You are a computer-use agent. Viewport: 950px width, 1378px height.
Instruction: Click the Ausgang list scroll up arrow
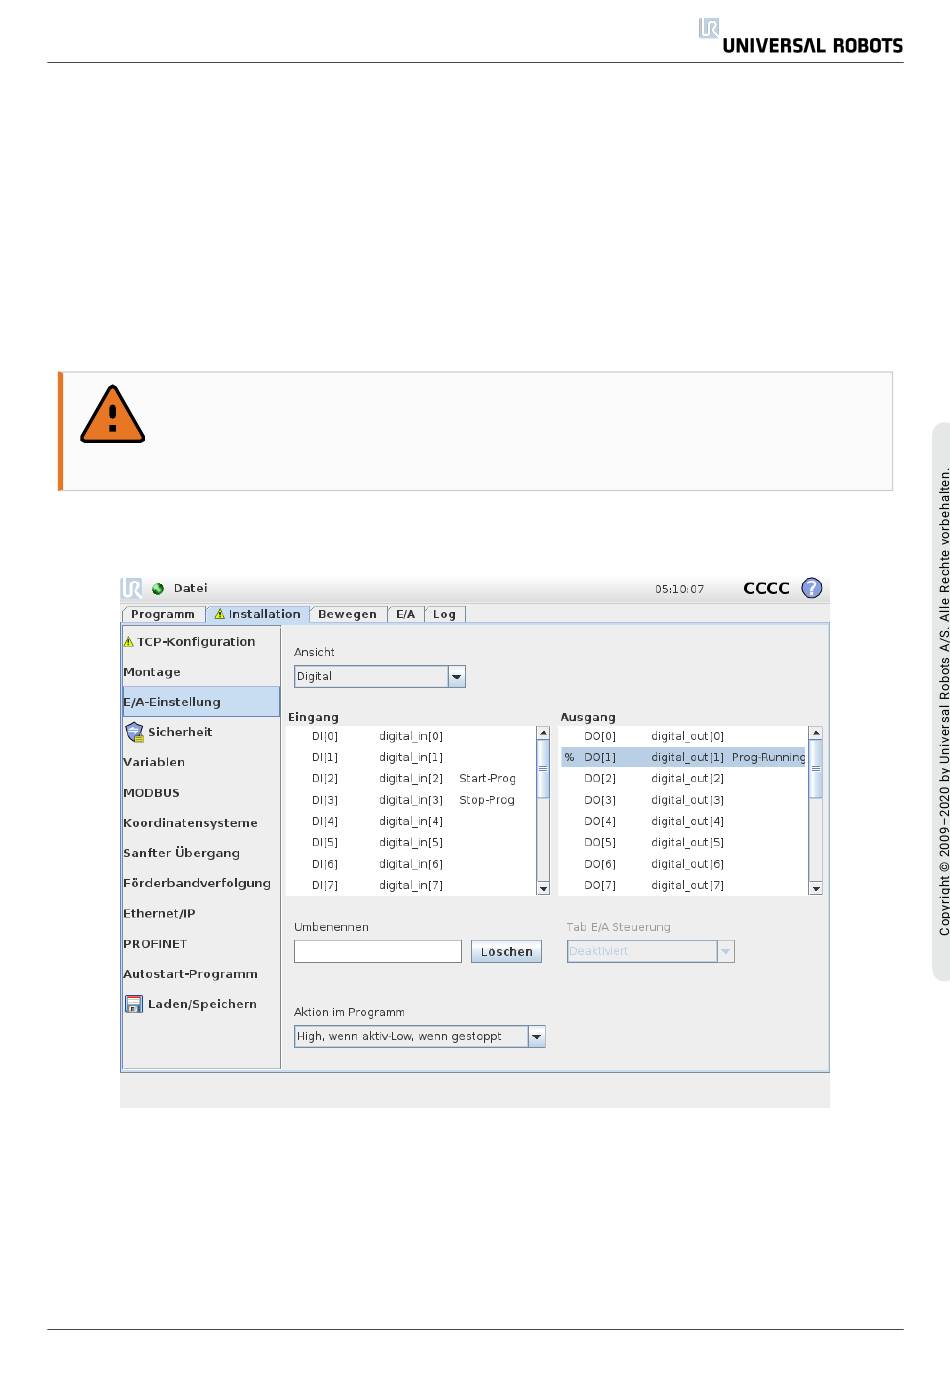pyautogui.click(x=816, y=733)
